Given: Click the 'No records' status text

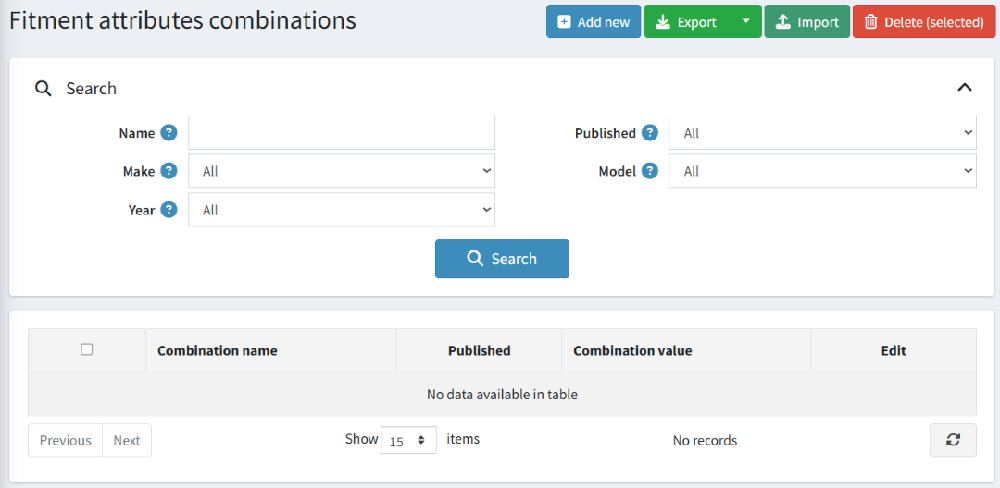Looking at the screenshot, I should point(705,440).
